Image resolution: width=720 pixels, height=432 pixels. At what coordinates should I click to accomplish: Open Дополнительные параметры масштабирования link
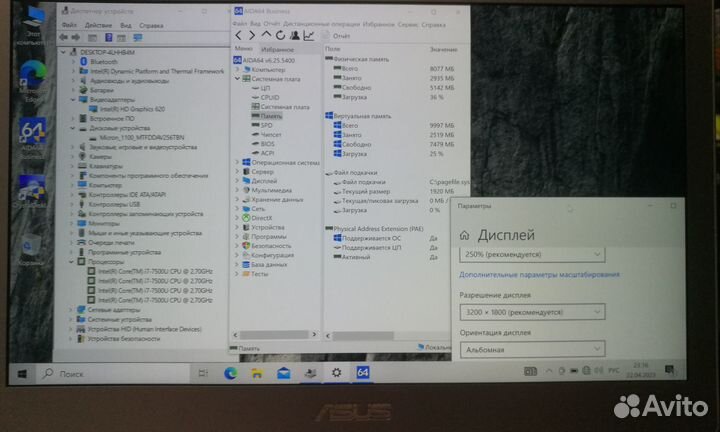[x=540, y=275]
